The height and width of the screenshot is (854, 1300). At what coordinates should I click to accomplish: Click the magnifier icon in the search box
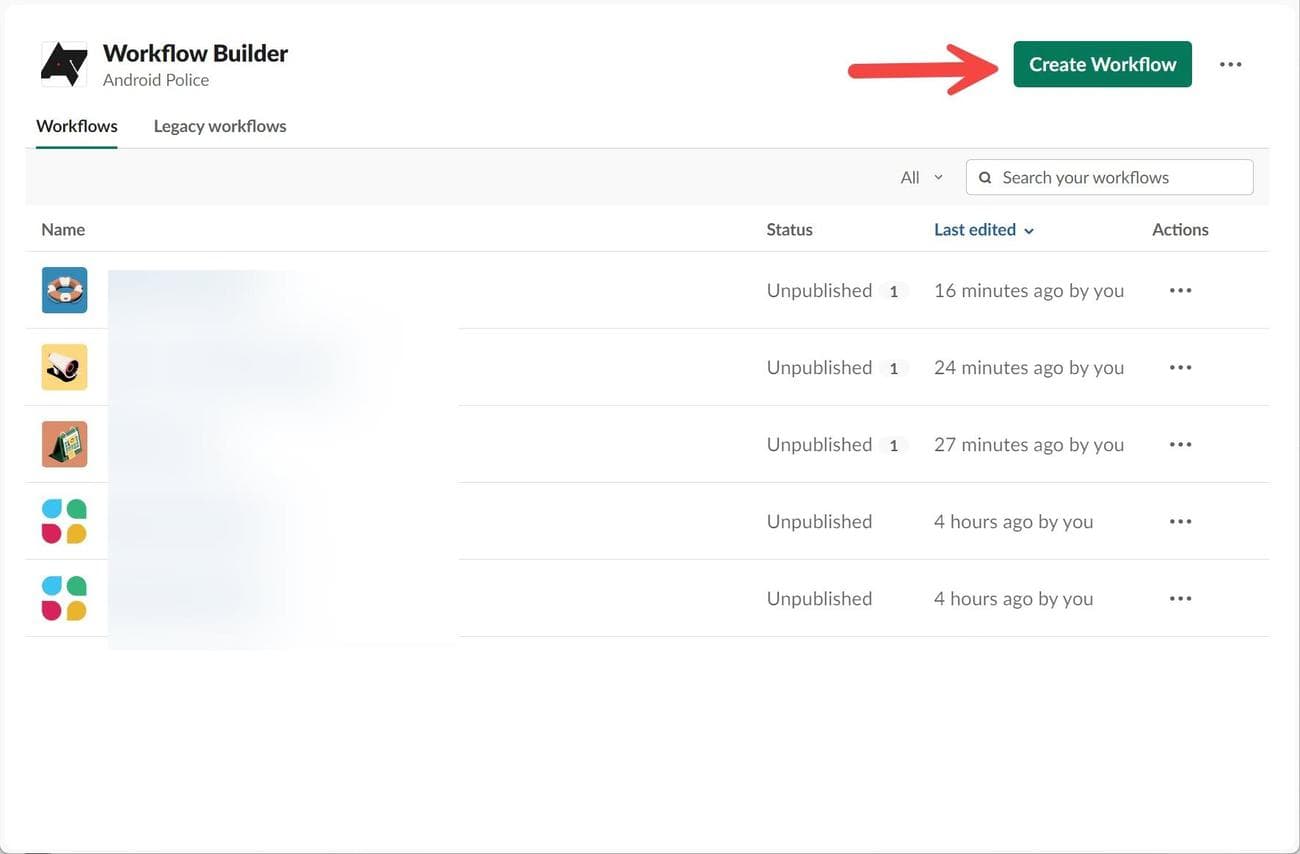click(985, 178)
